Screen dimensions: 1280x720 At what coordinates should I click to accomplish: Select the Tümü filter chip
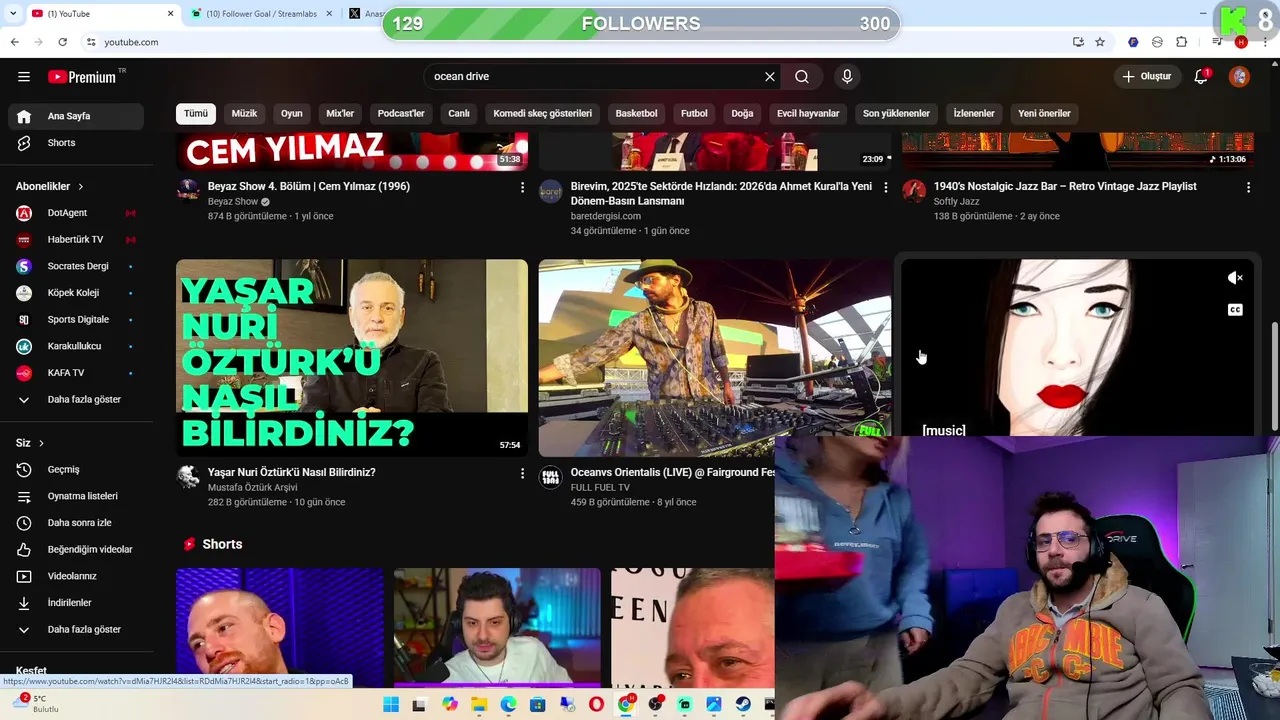195,113
